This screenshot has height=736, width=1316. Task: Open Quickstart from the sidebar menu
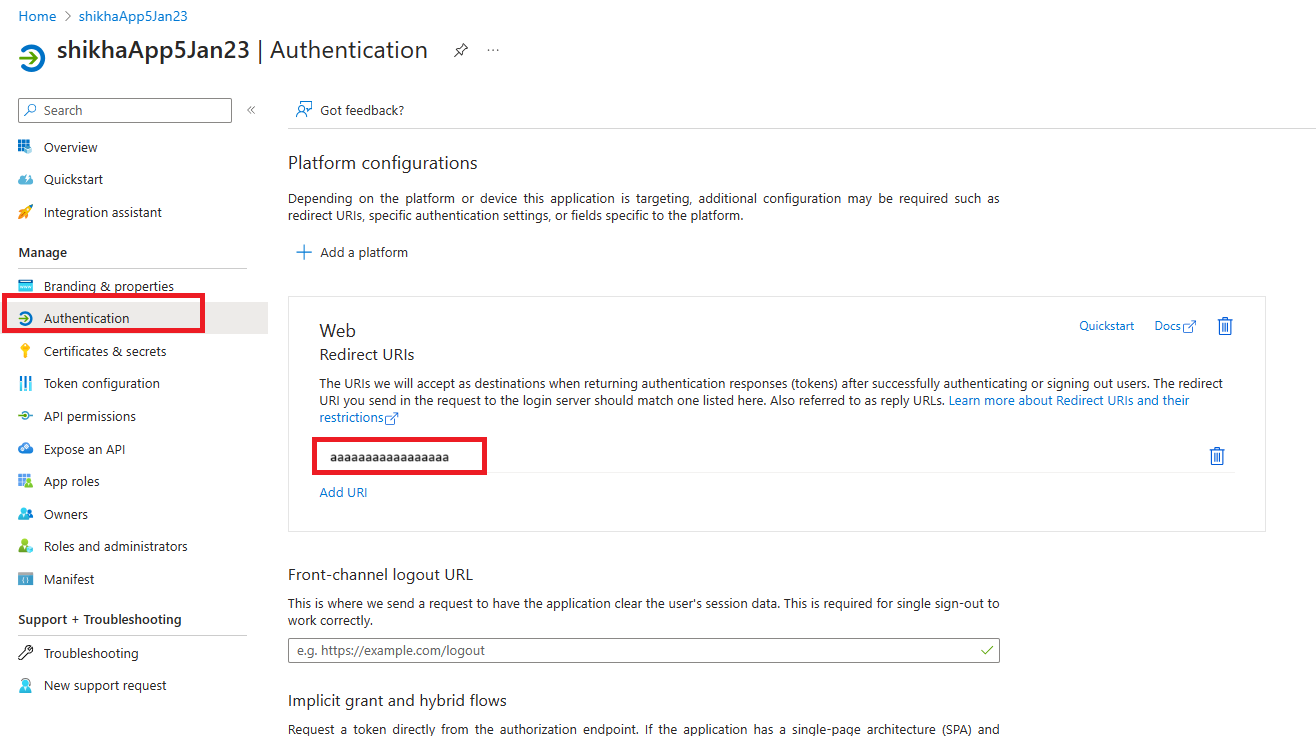pos(75,179)
